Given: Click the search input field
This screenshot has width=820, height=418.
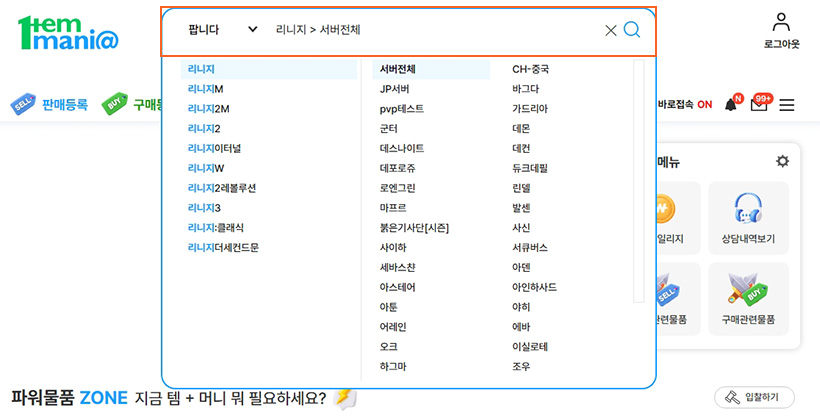Looking at the screenshot, I should click(430, 30).
